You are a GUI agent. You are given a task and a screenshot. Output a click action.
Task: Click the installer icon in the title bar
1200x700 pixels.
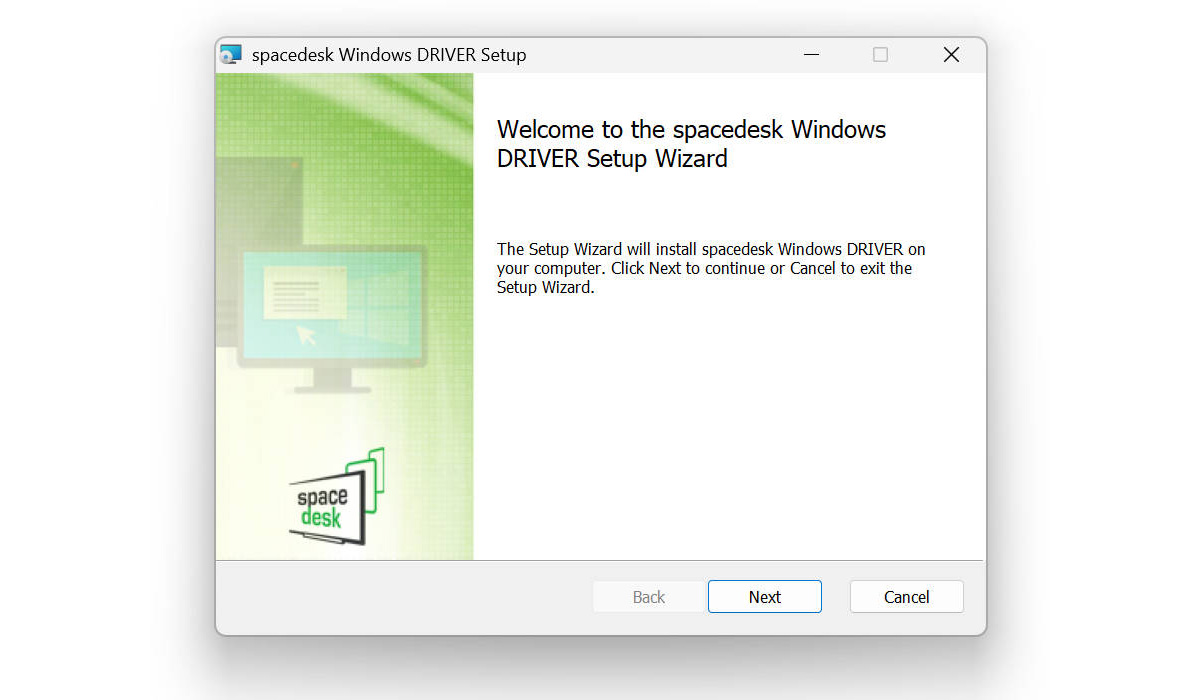231,55
